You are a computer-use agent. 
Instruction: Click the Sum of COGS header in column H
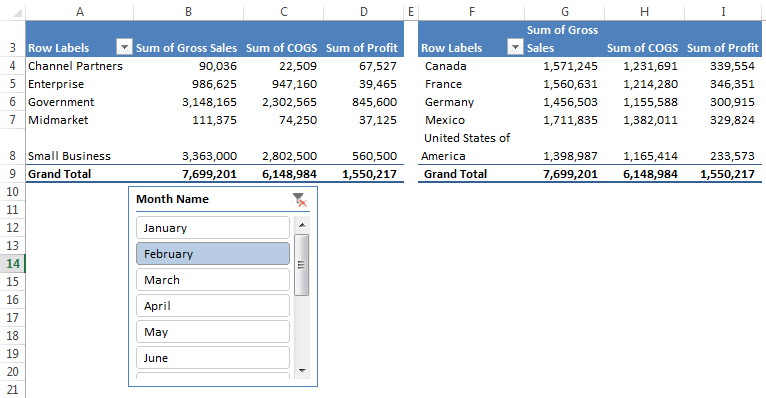[642, 48]
